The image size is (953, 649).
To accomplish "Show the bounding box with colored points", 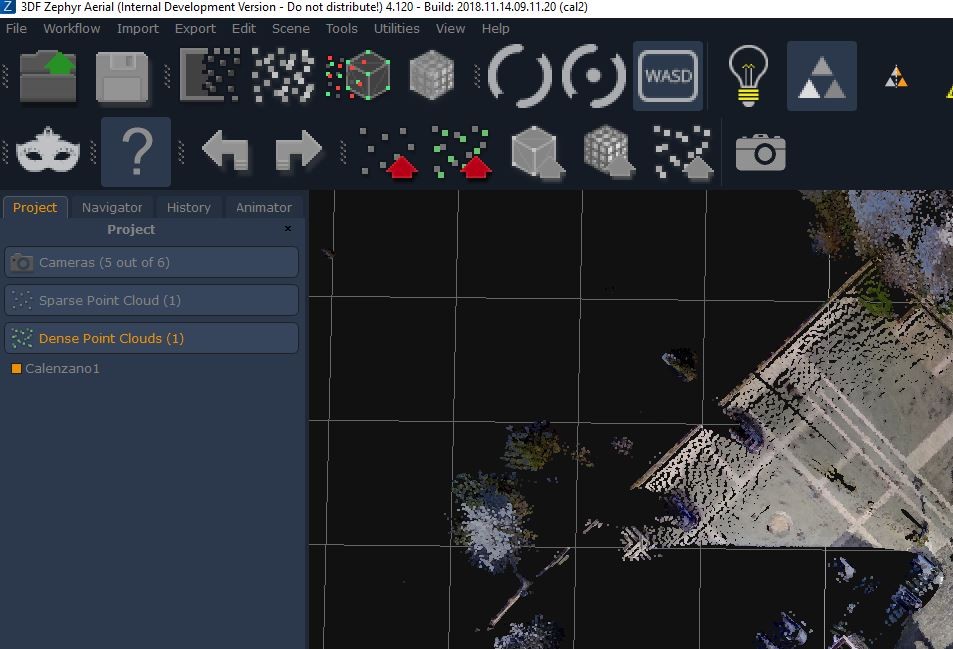I will click(358, 76).
